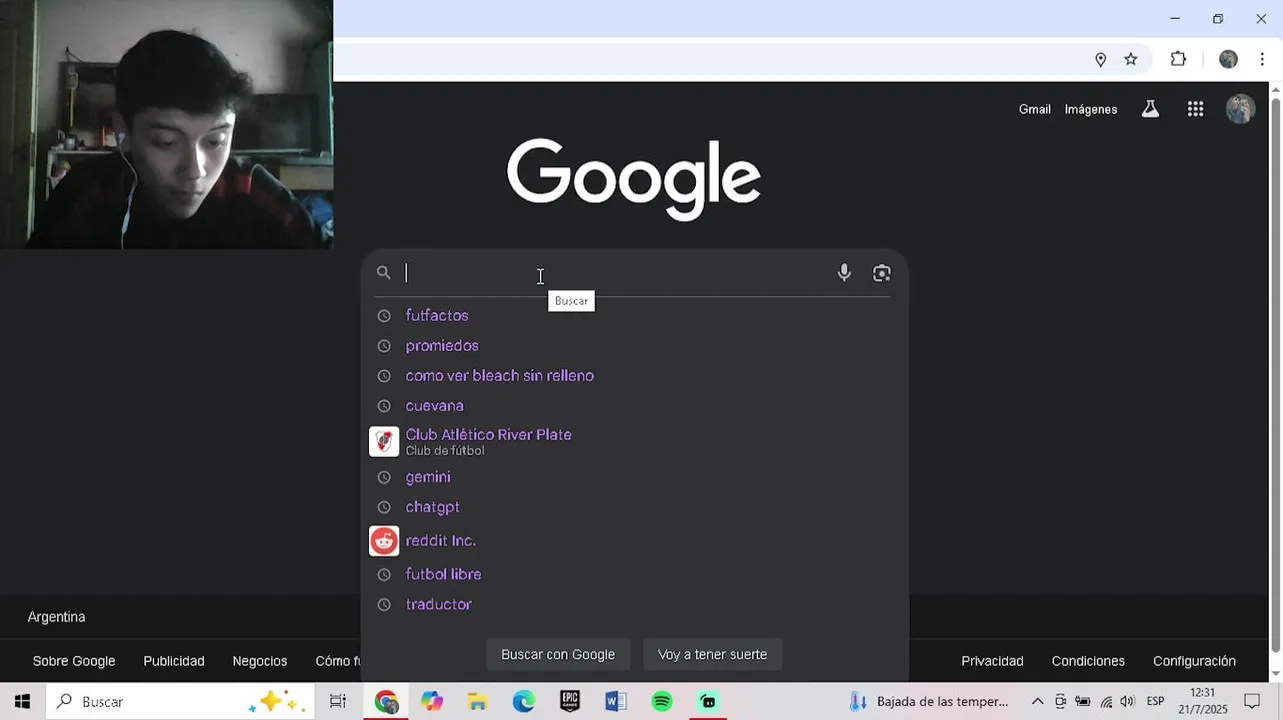The width and height of the screenshot is (1283, 720).
Task: Open Chrome from the taskbar
Action: click(386, 702)
